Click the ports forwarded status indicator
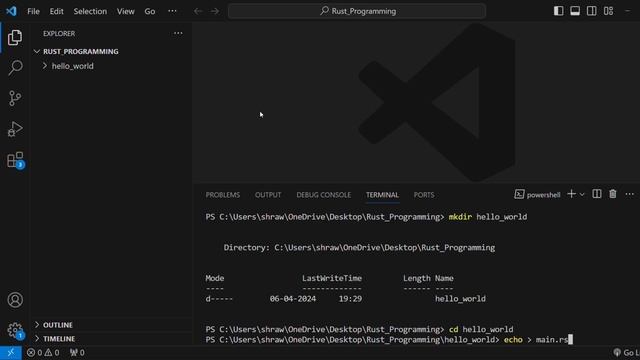Viewport: 640px width, 360px height. (77, 353)
